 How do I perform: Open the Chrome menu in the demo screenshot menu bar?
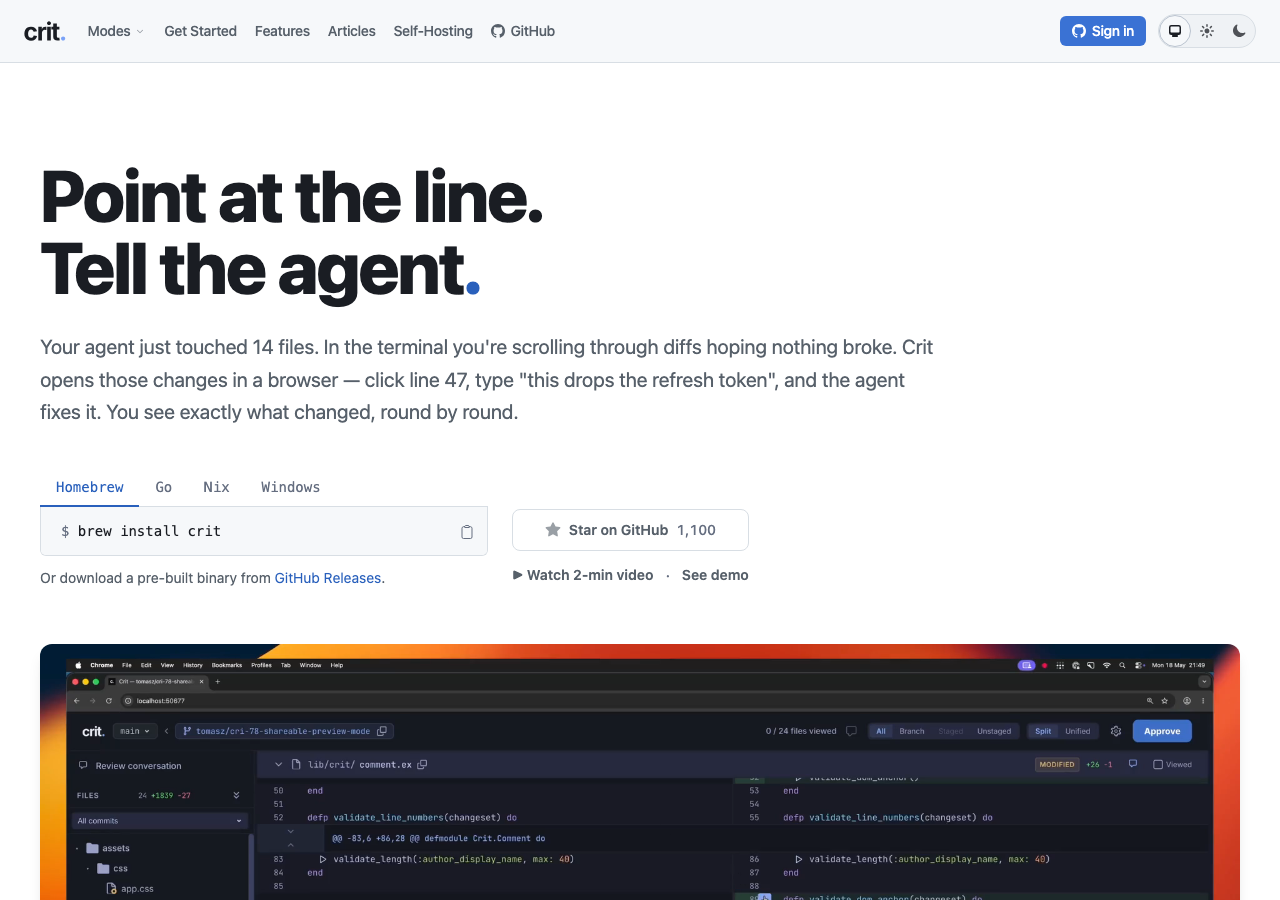pyautogui.click(x=102, y=665)
